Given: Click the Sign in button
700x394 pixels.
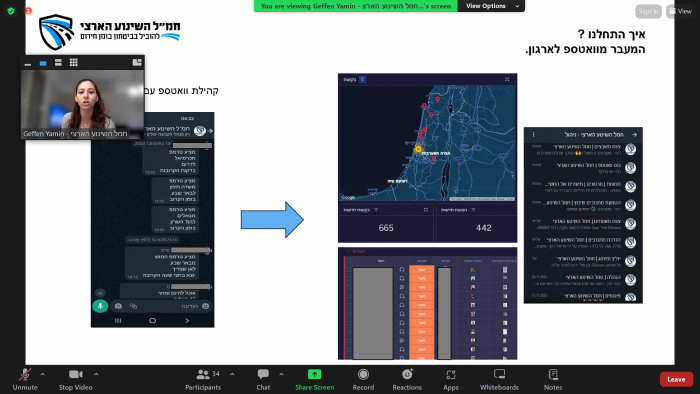Looking at the screenshot, I should click(648, 11).
